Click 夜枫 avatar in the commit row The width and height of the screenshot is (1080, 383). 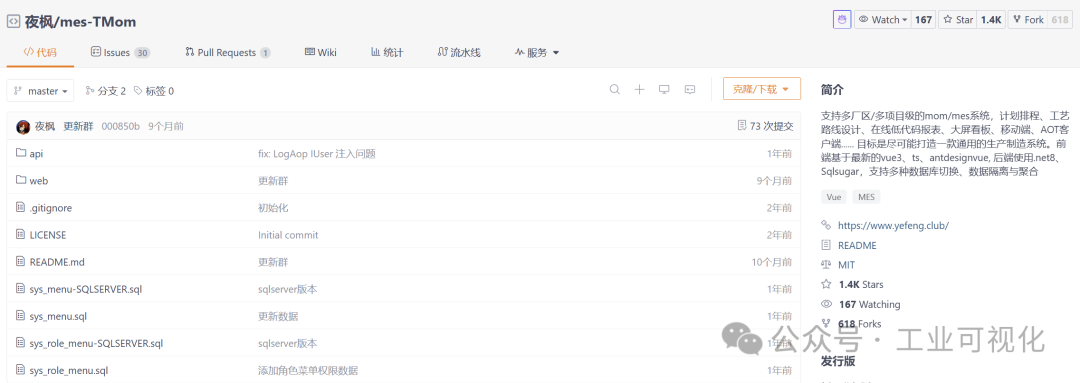(x=23, y=127)
